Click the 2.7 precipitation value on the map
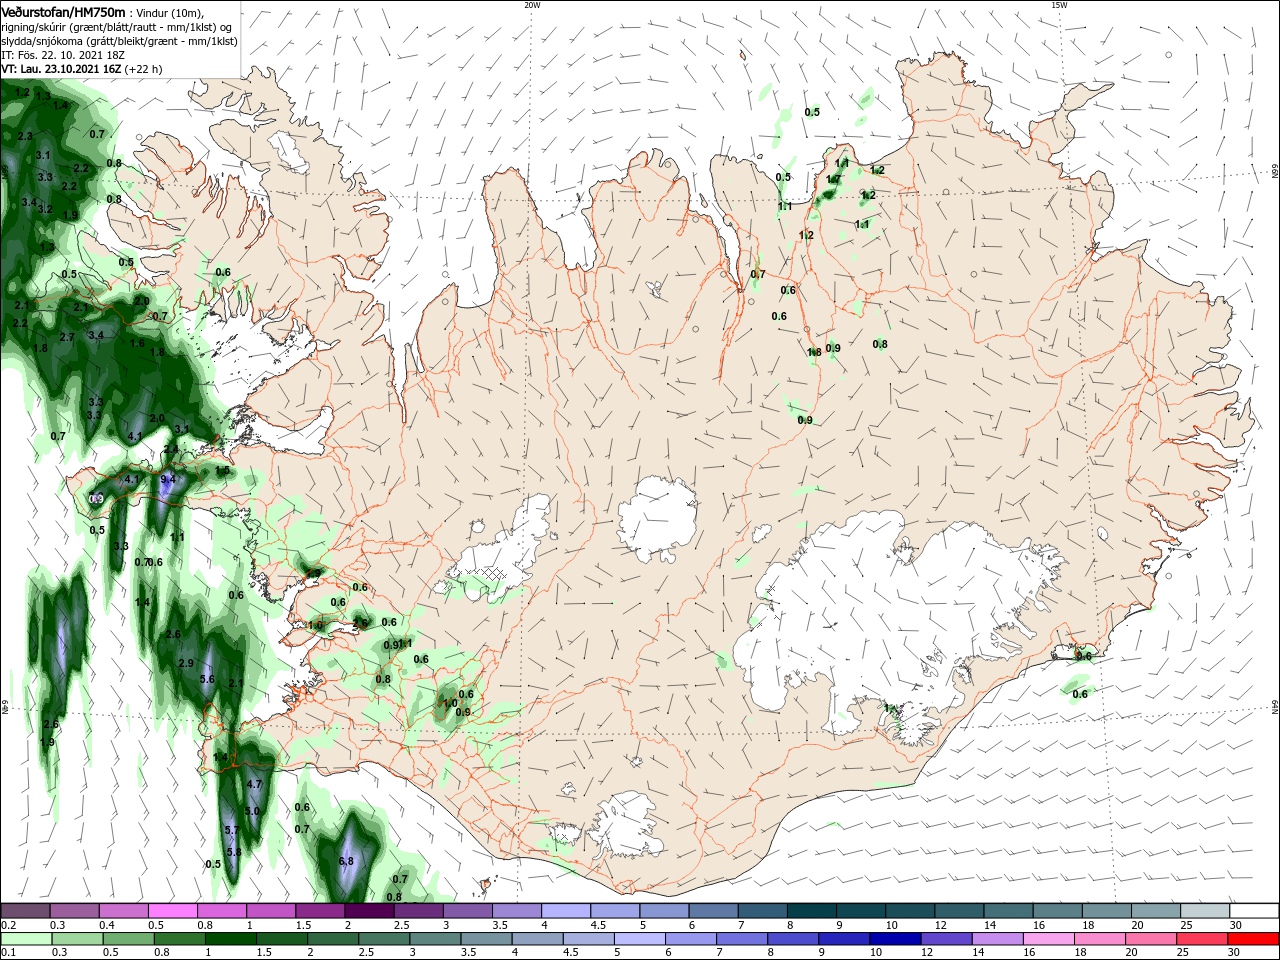 [x=67, y=338]
